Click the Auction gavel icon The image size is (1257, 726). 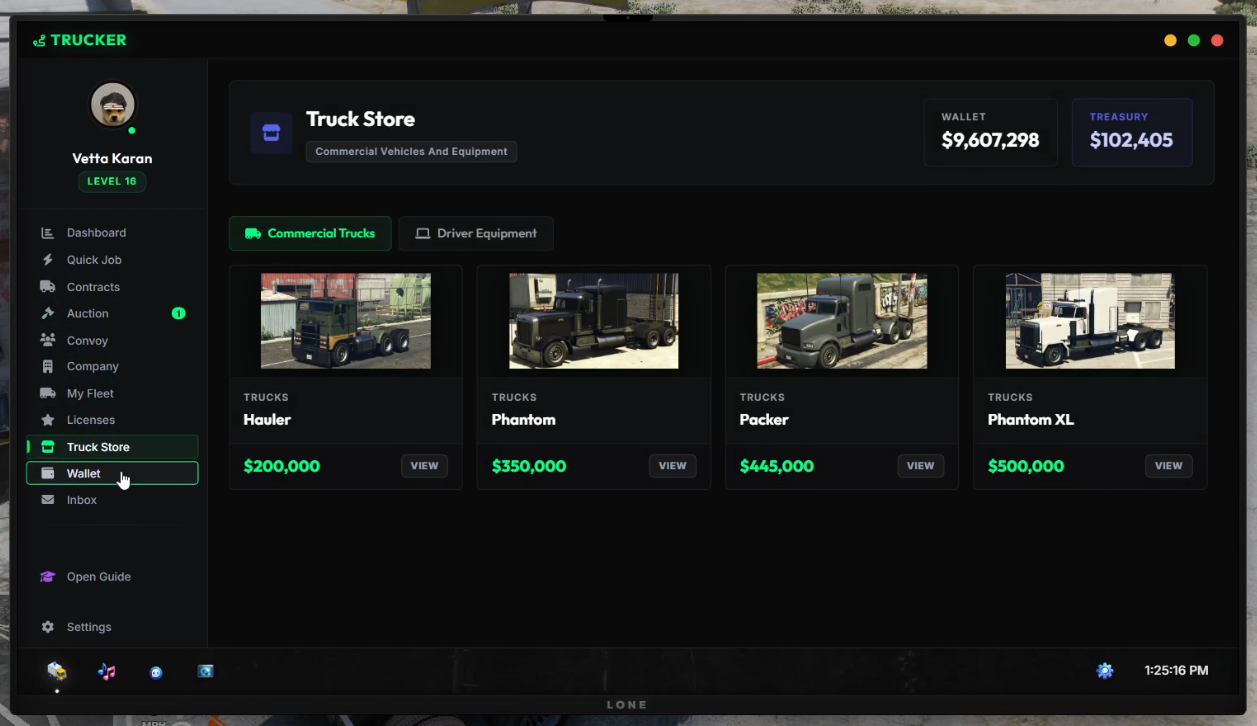(x=47, y=313)
